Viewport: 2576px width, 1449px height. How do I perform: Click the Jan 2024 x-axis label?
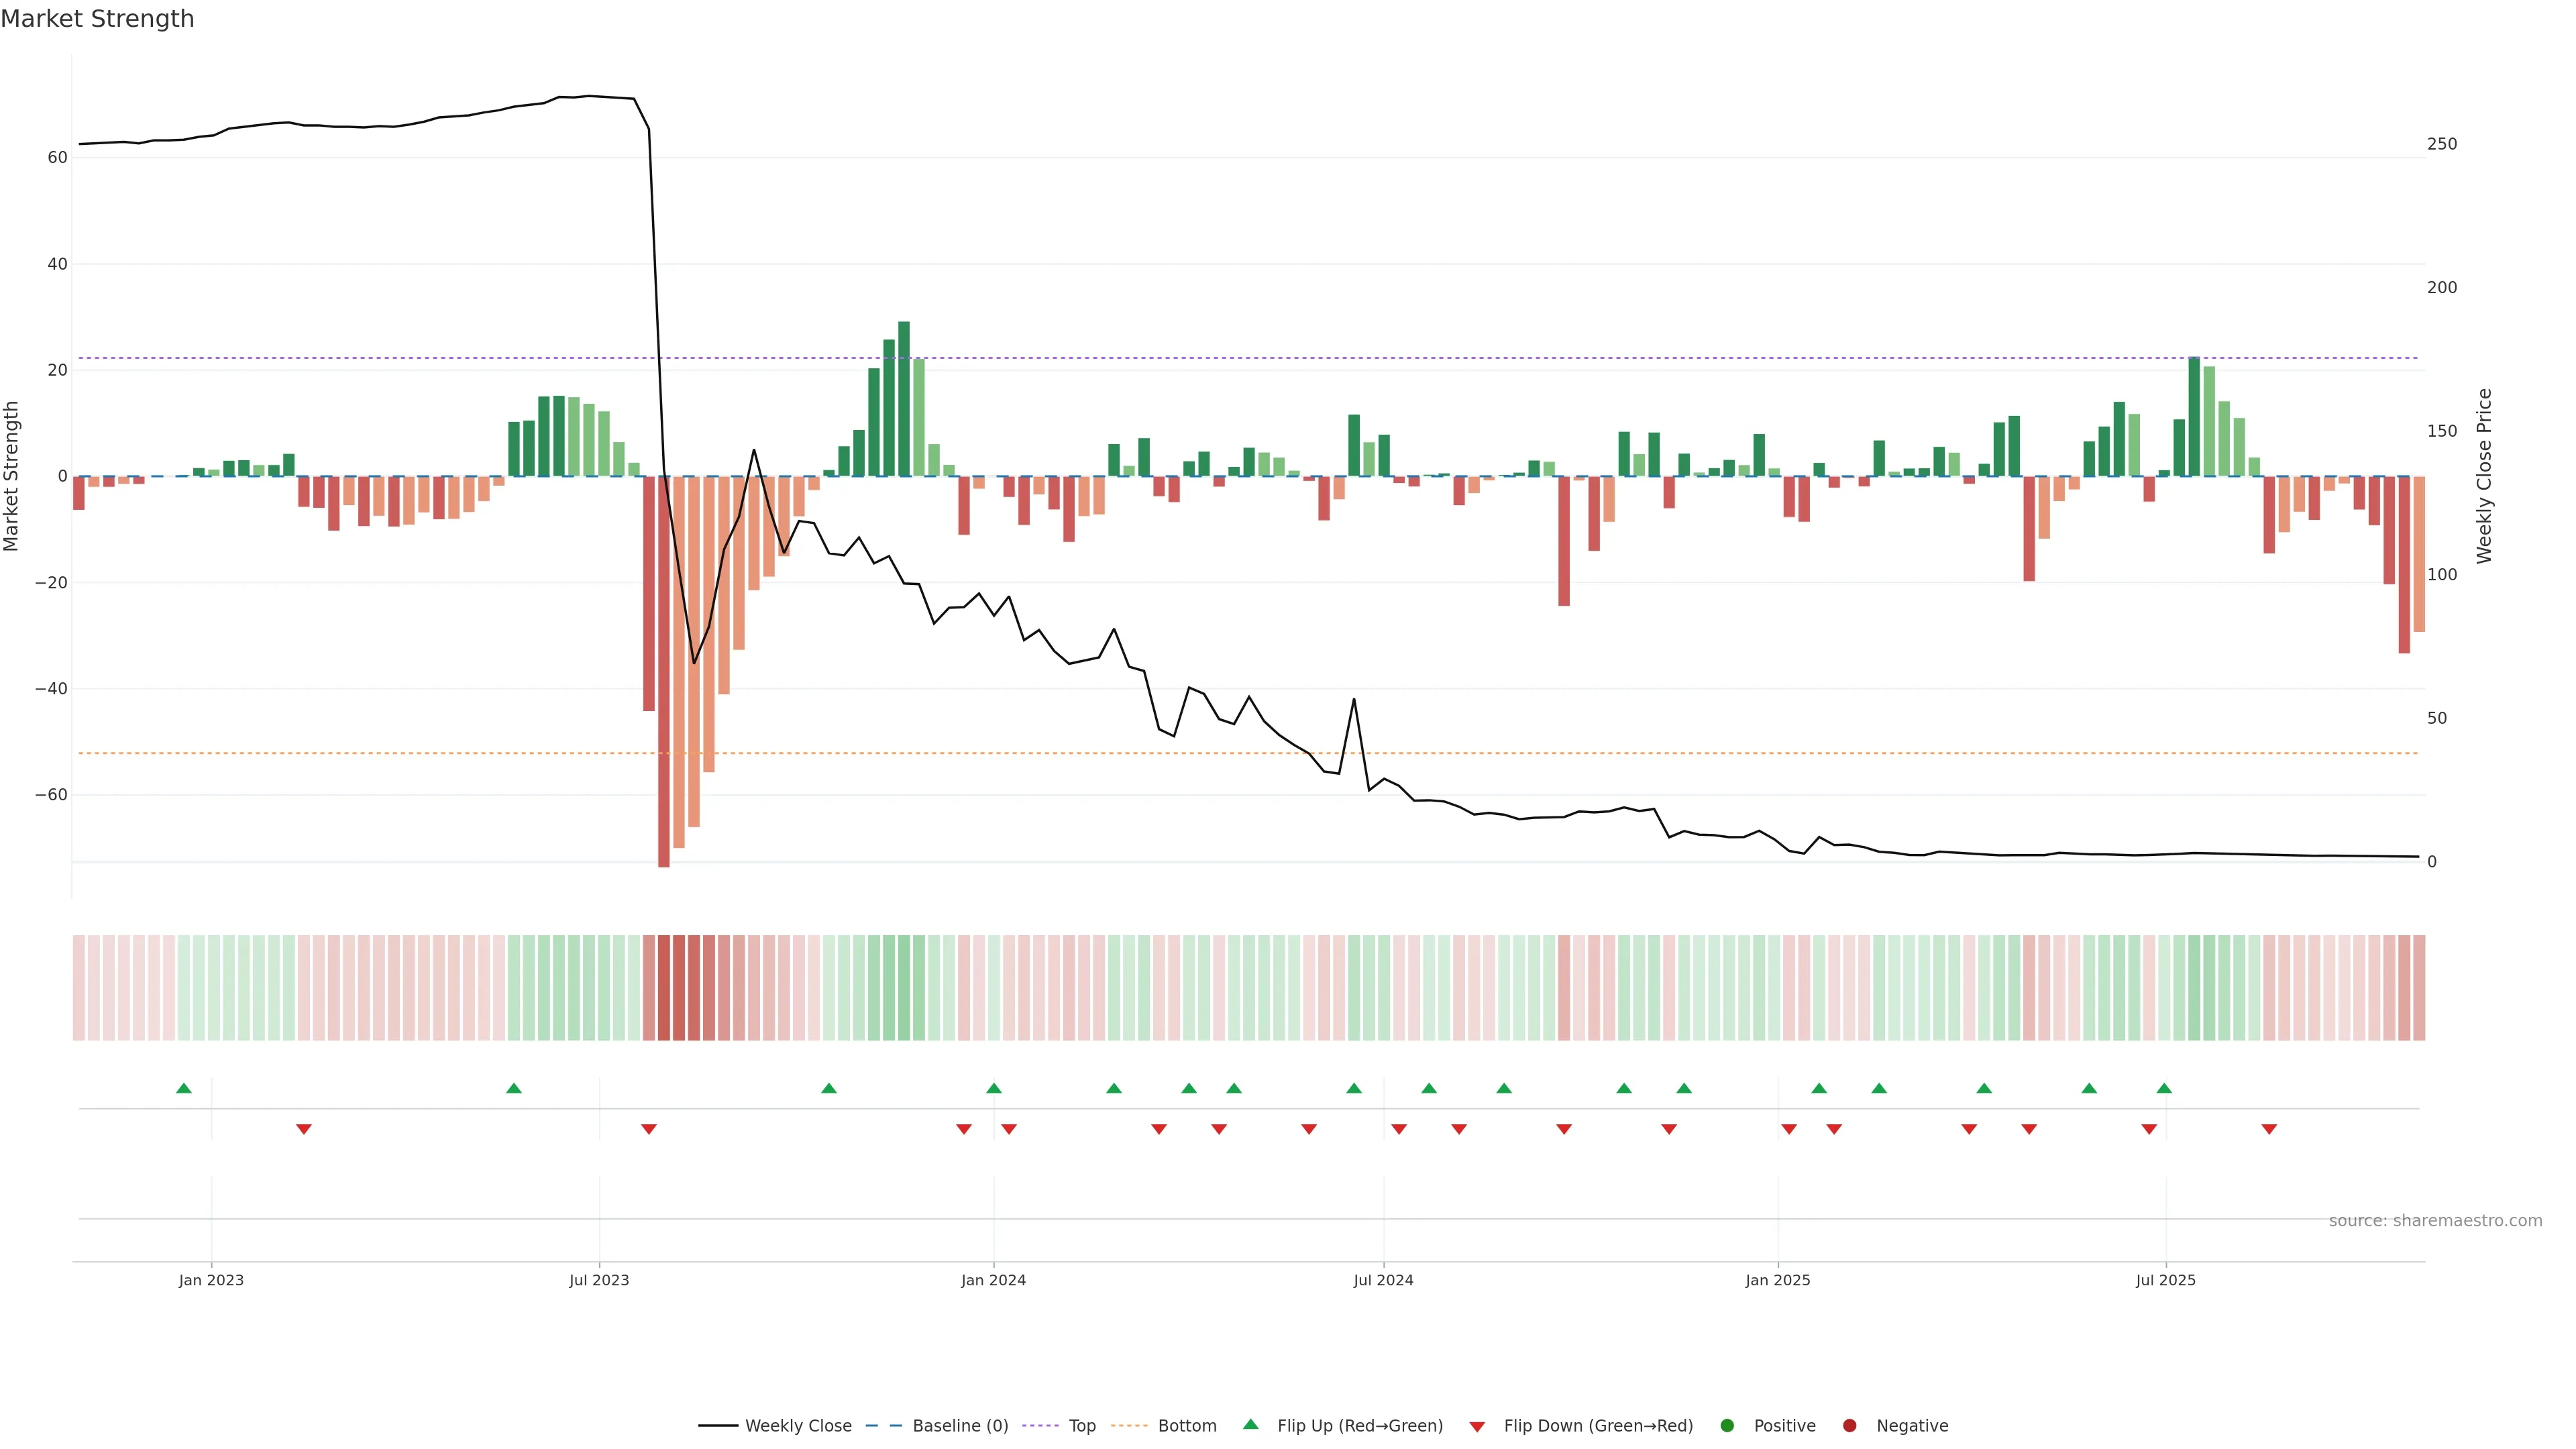pyautogui.click(x=993, y=1280)
